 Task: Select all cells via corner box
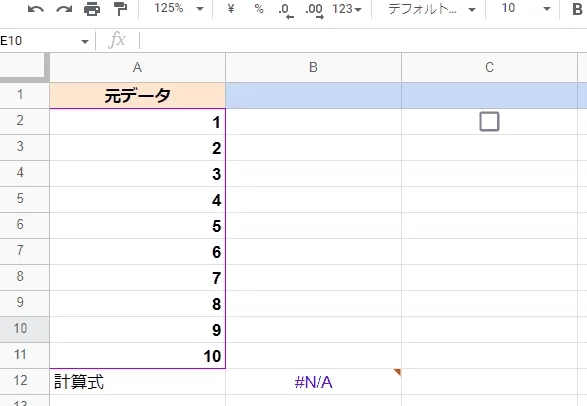pyautogui.click(x=24, y=67)
